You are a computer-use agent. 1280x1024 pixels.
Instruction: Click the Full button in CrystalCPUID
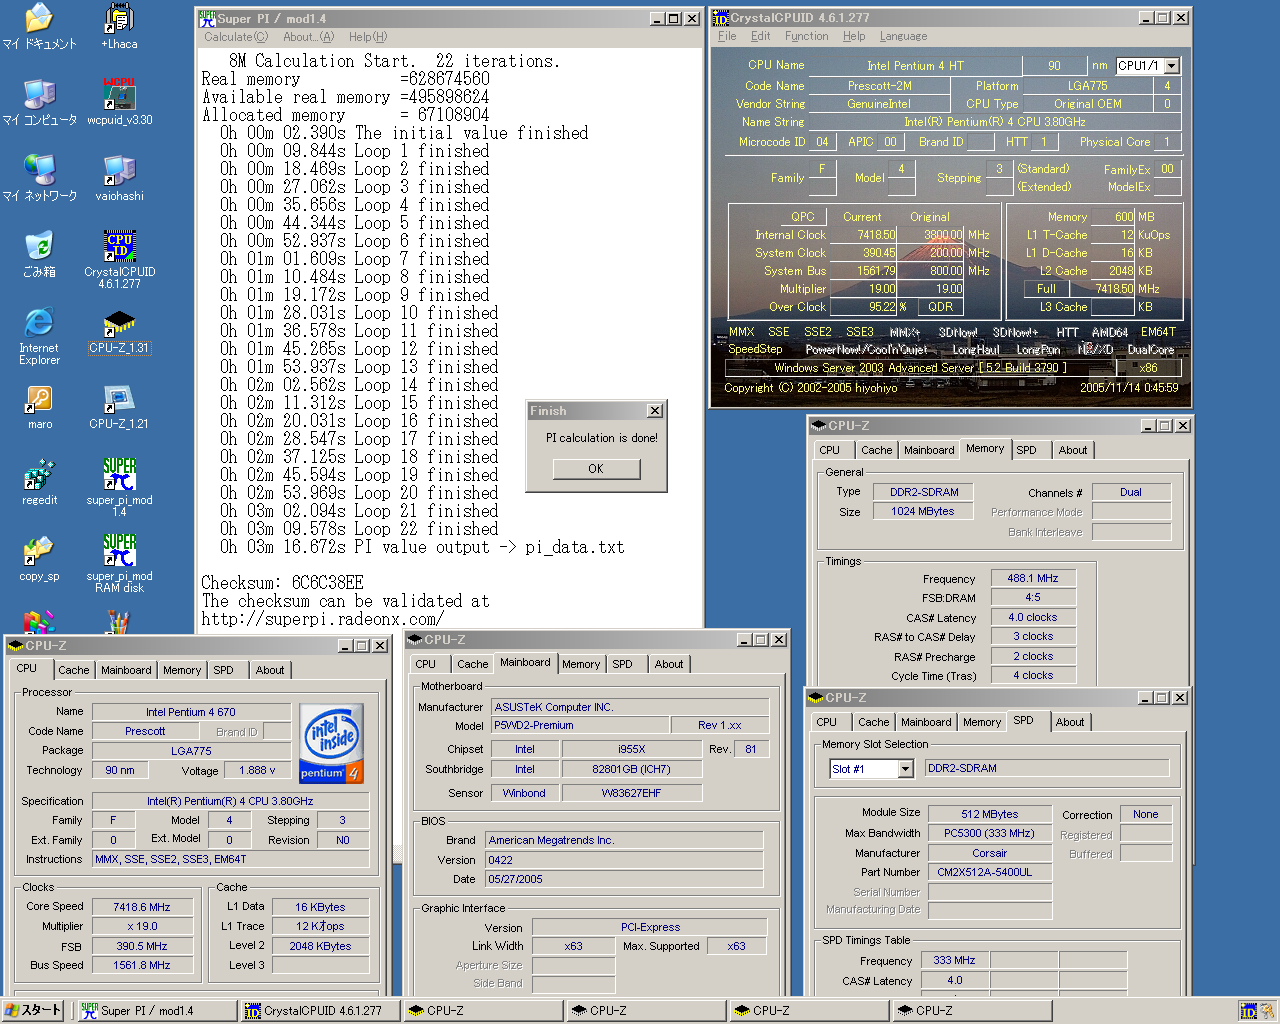(1046, 289)
